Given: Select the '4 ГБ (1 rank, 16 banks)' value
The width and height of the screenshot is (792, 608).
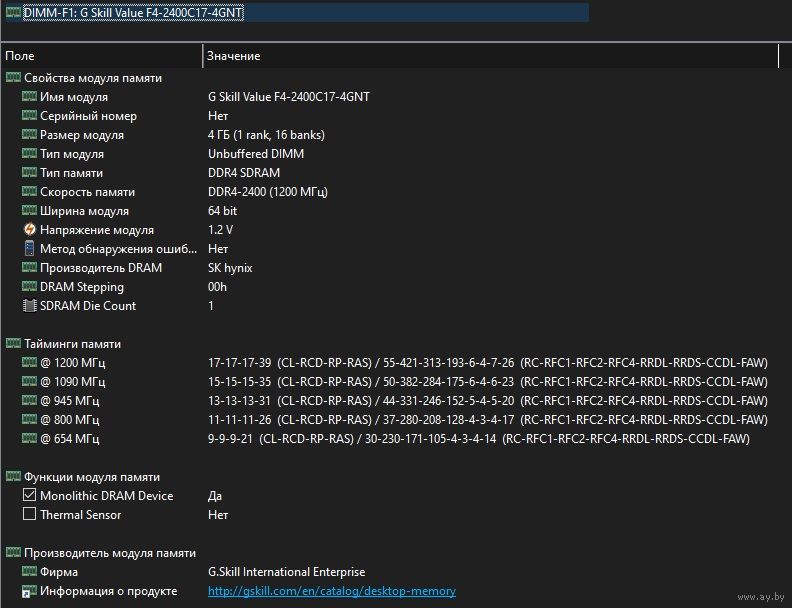Looking at the screenshot, I should point(266,135).
